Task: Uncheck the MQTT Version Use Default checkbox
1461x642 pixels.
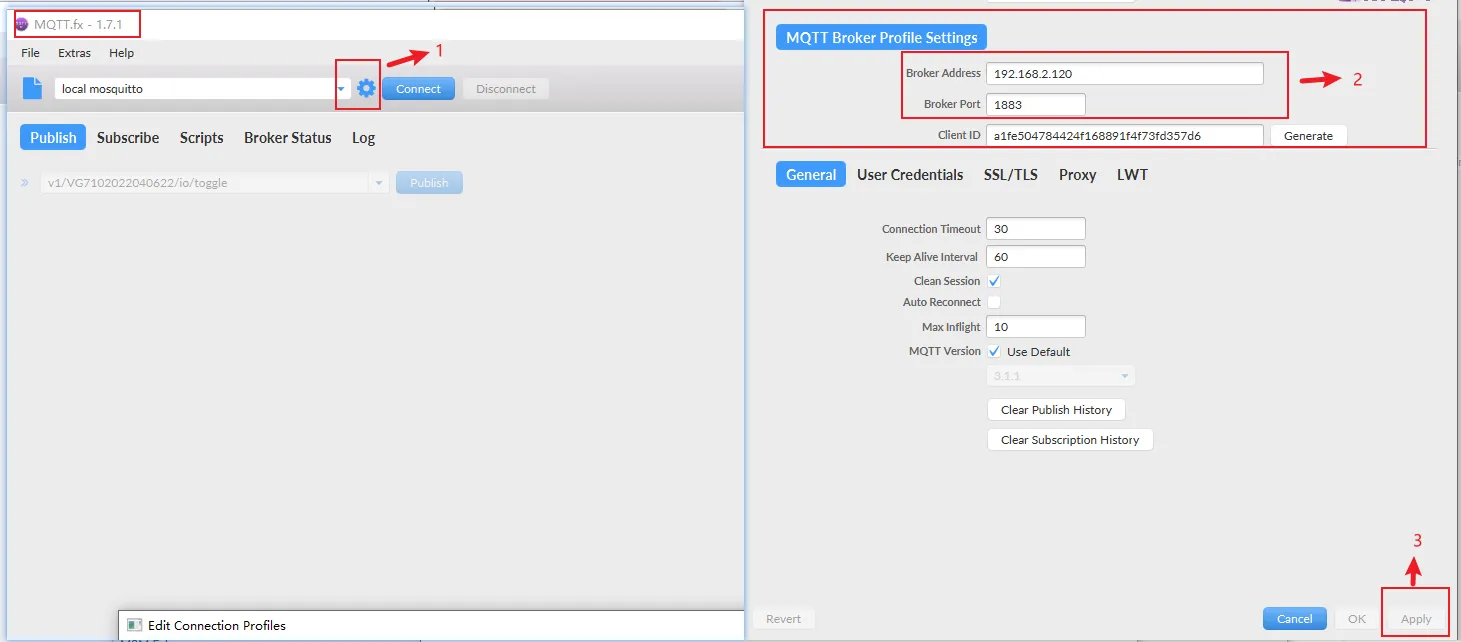Action: 994,351
